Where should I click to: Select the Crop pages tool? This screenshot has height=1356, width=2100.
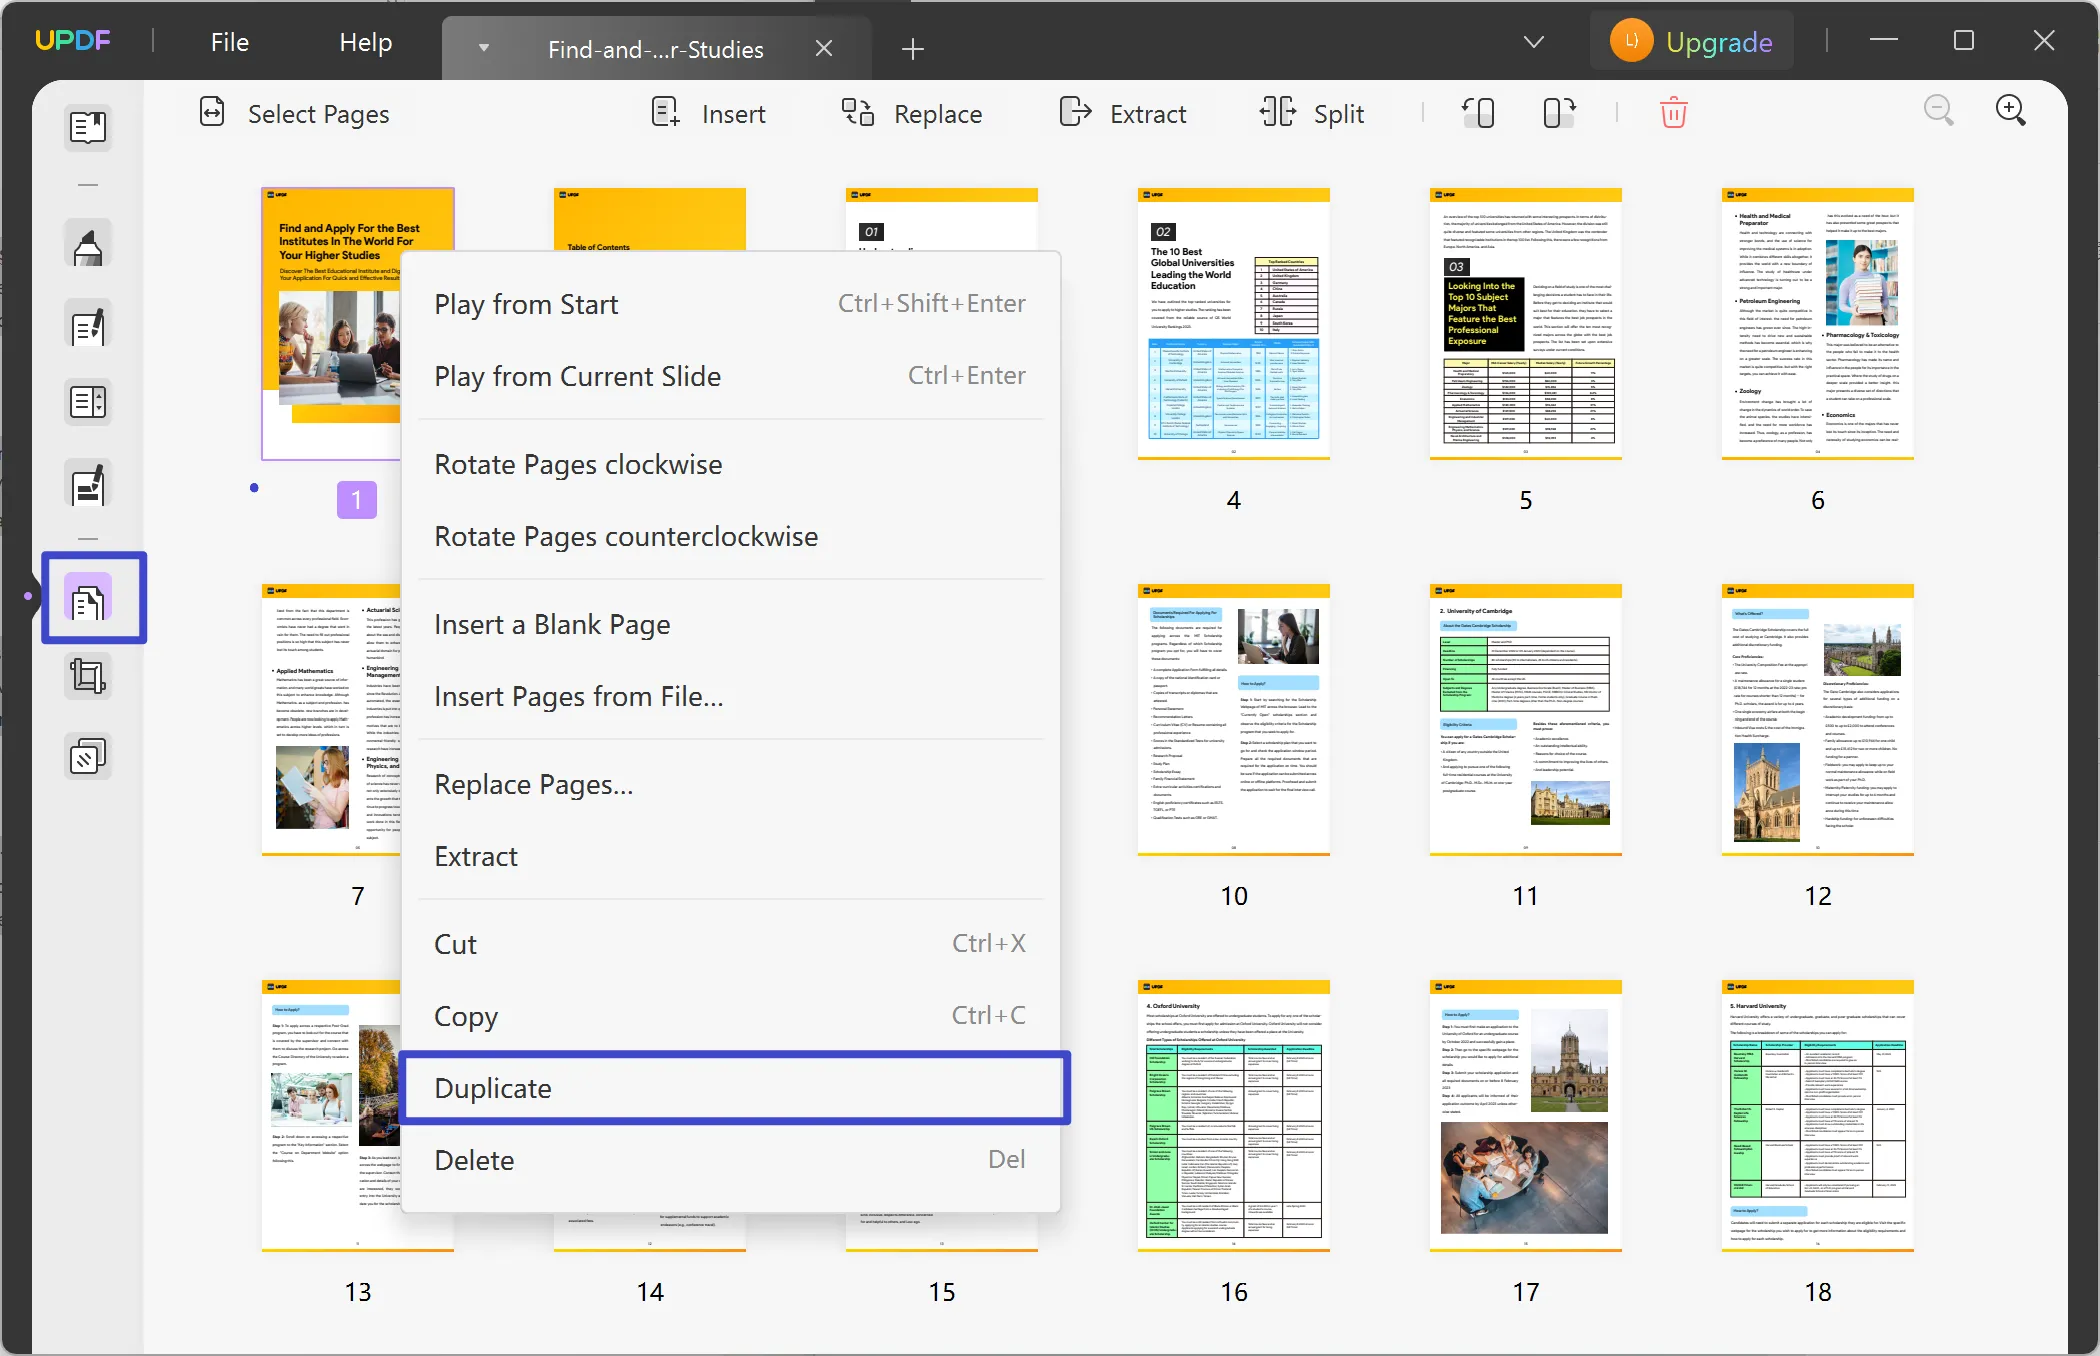(88, 676)
